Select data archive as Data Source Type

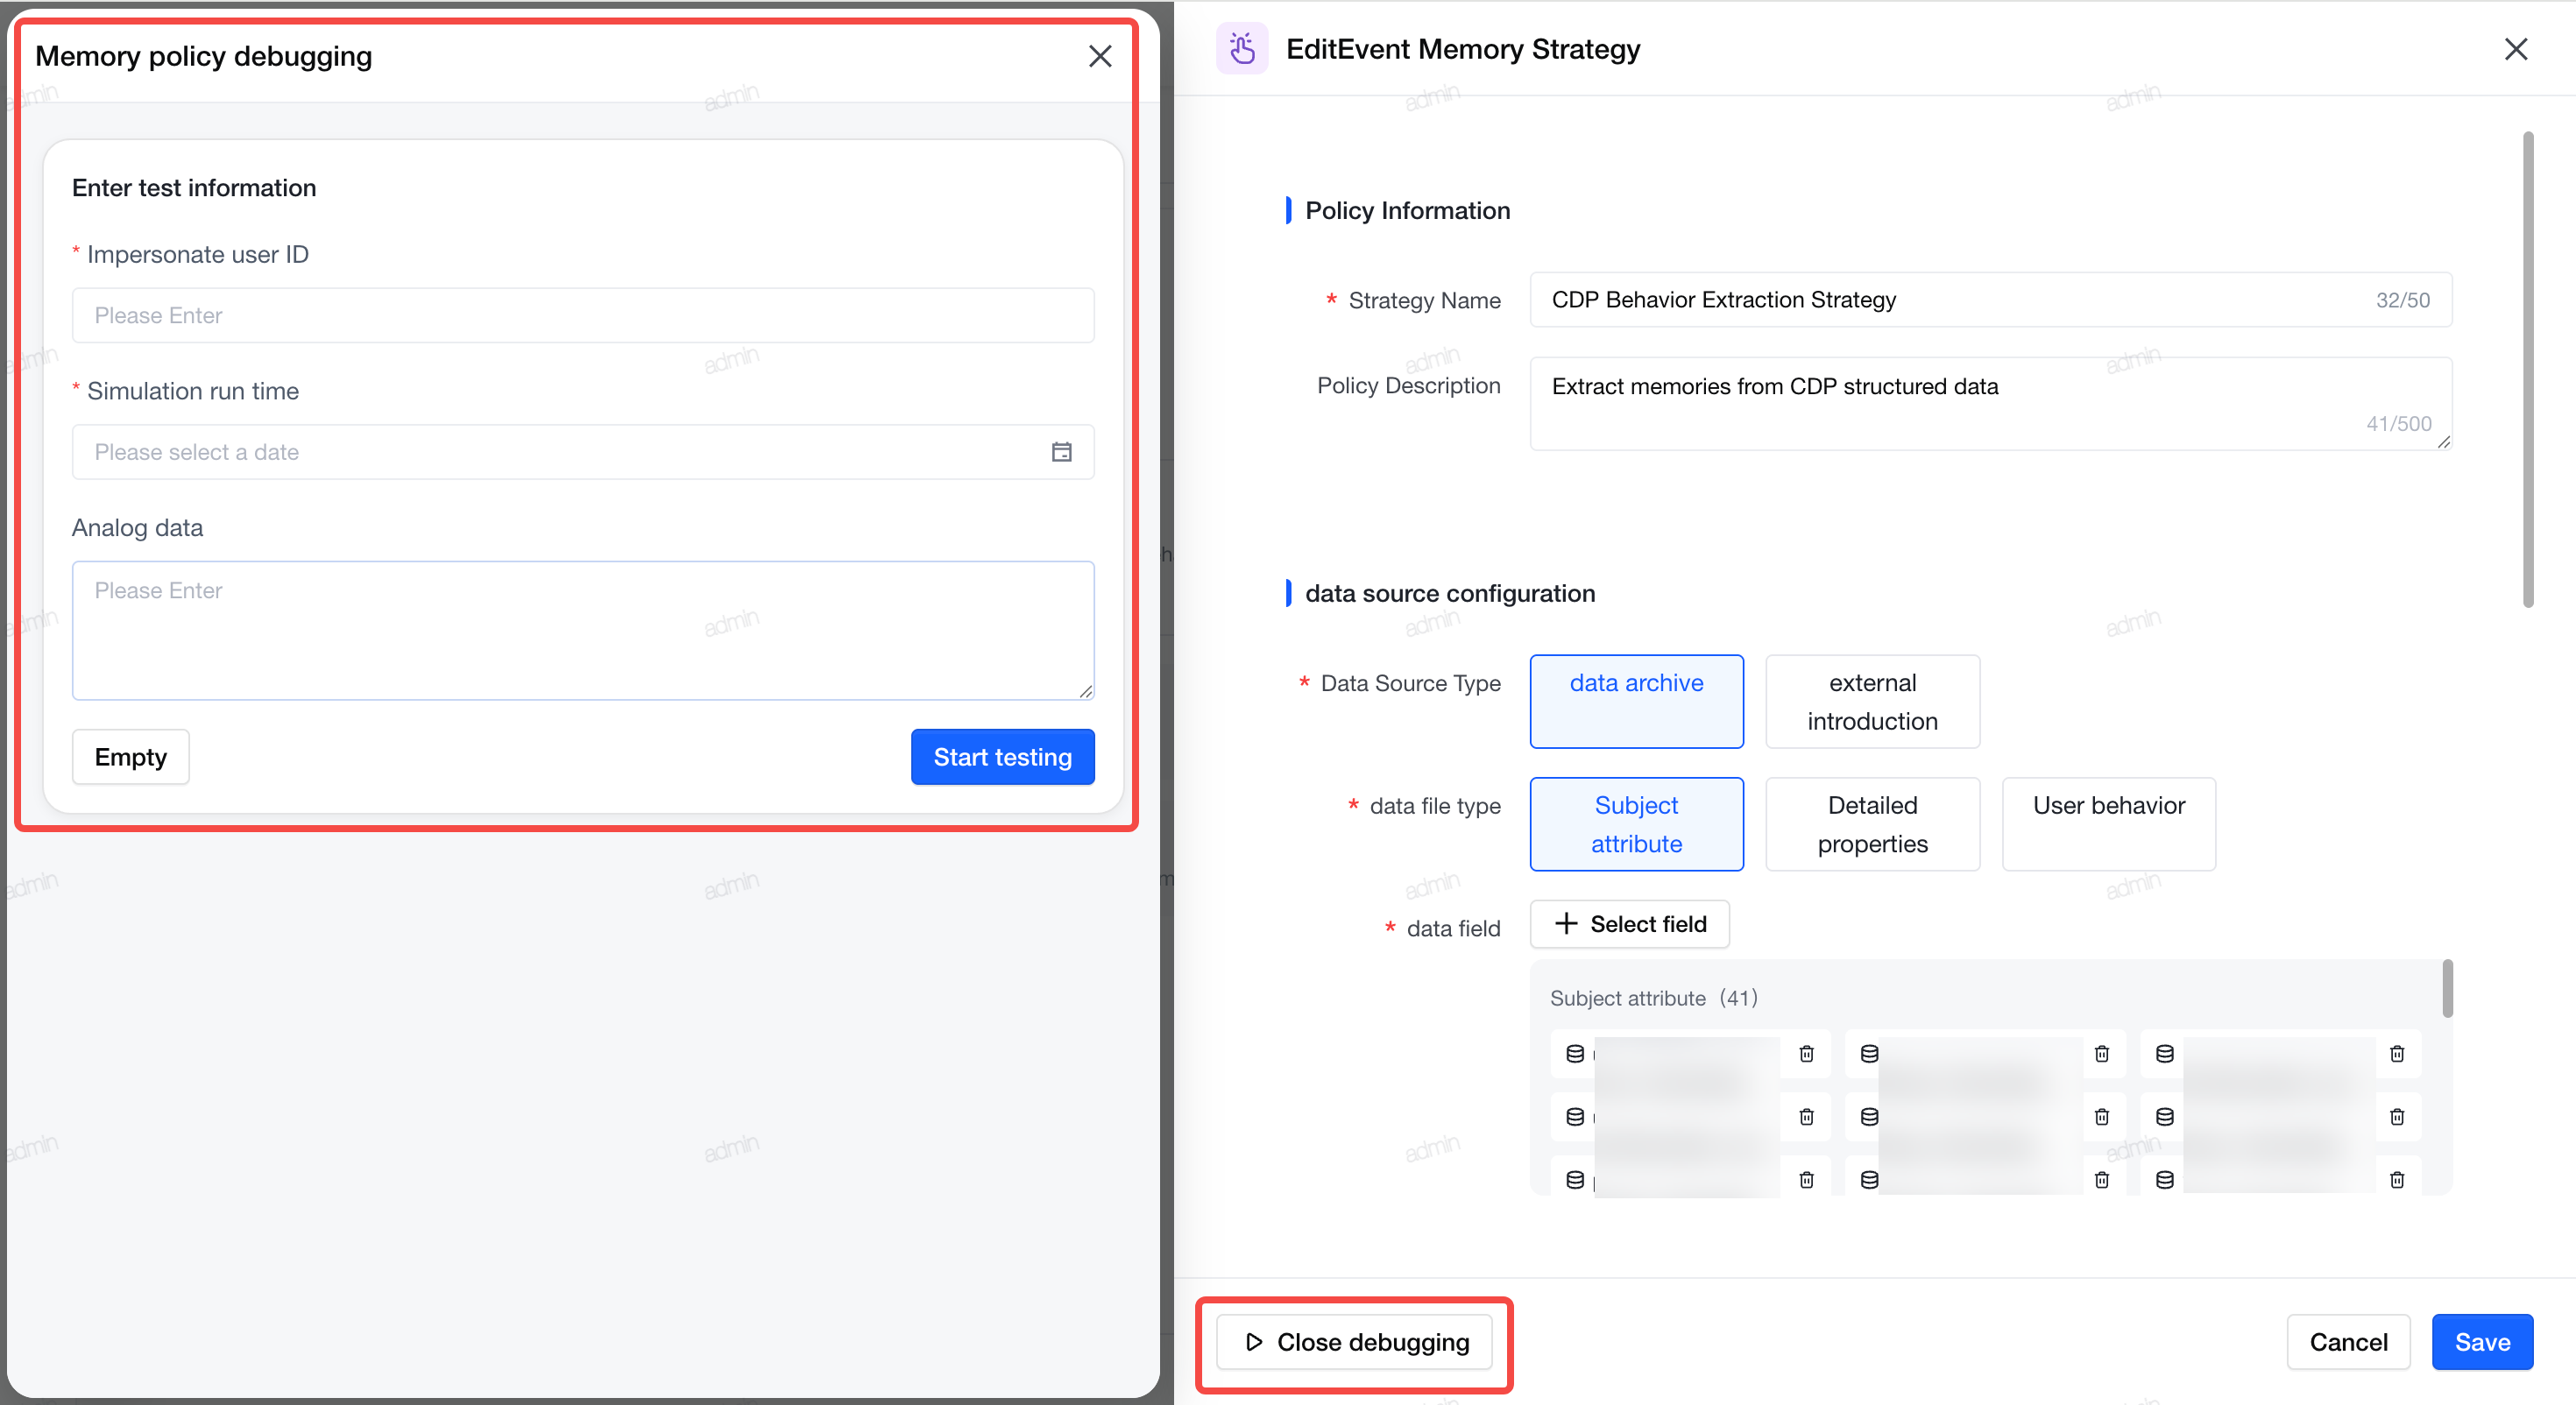(x=1636, y=702)
